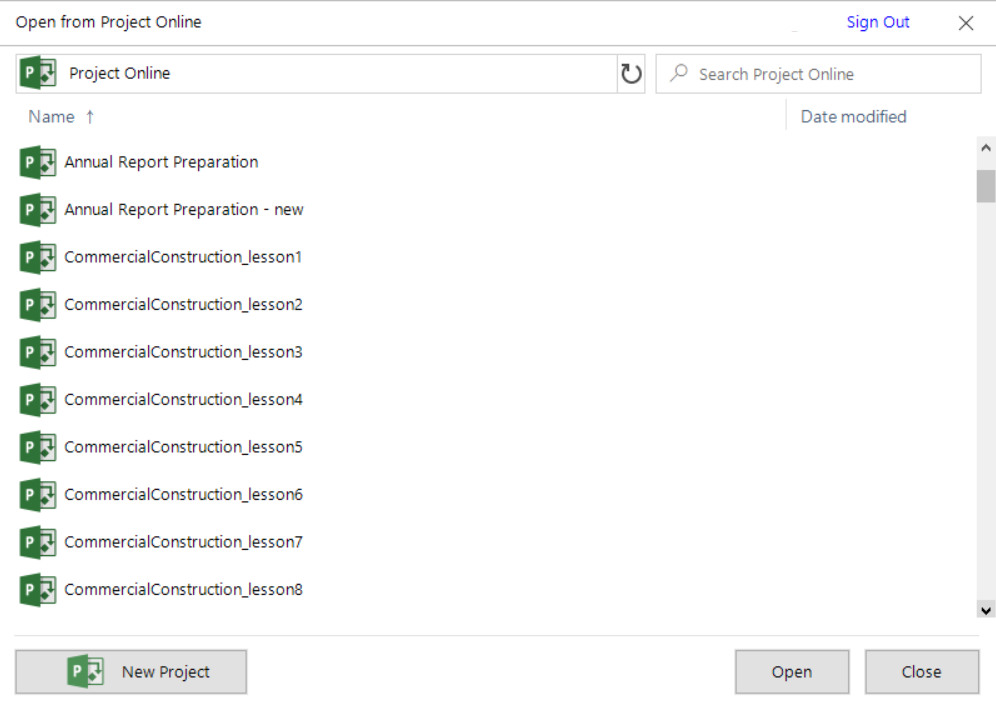Click the Name sort arrow
Screen dimensions: 996x717
(x=90, y=117)
